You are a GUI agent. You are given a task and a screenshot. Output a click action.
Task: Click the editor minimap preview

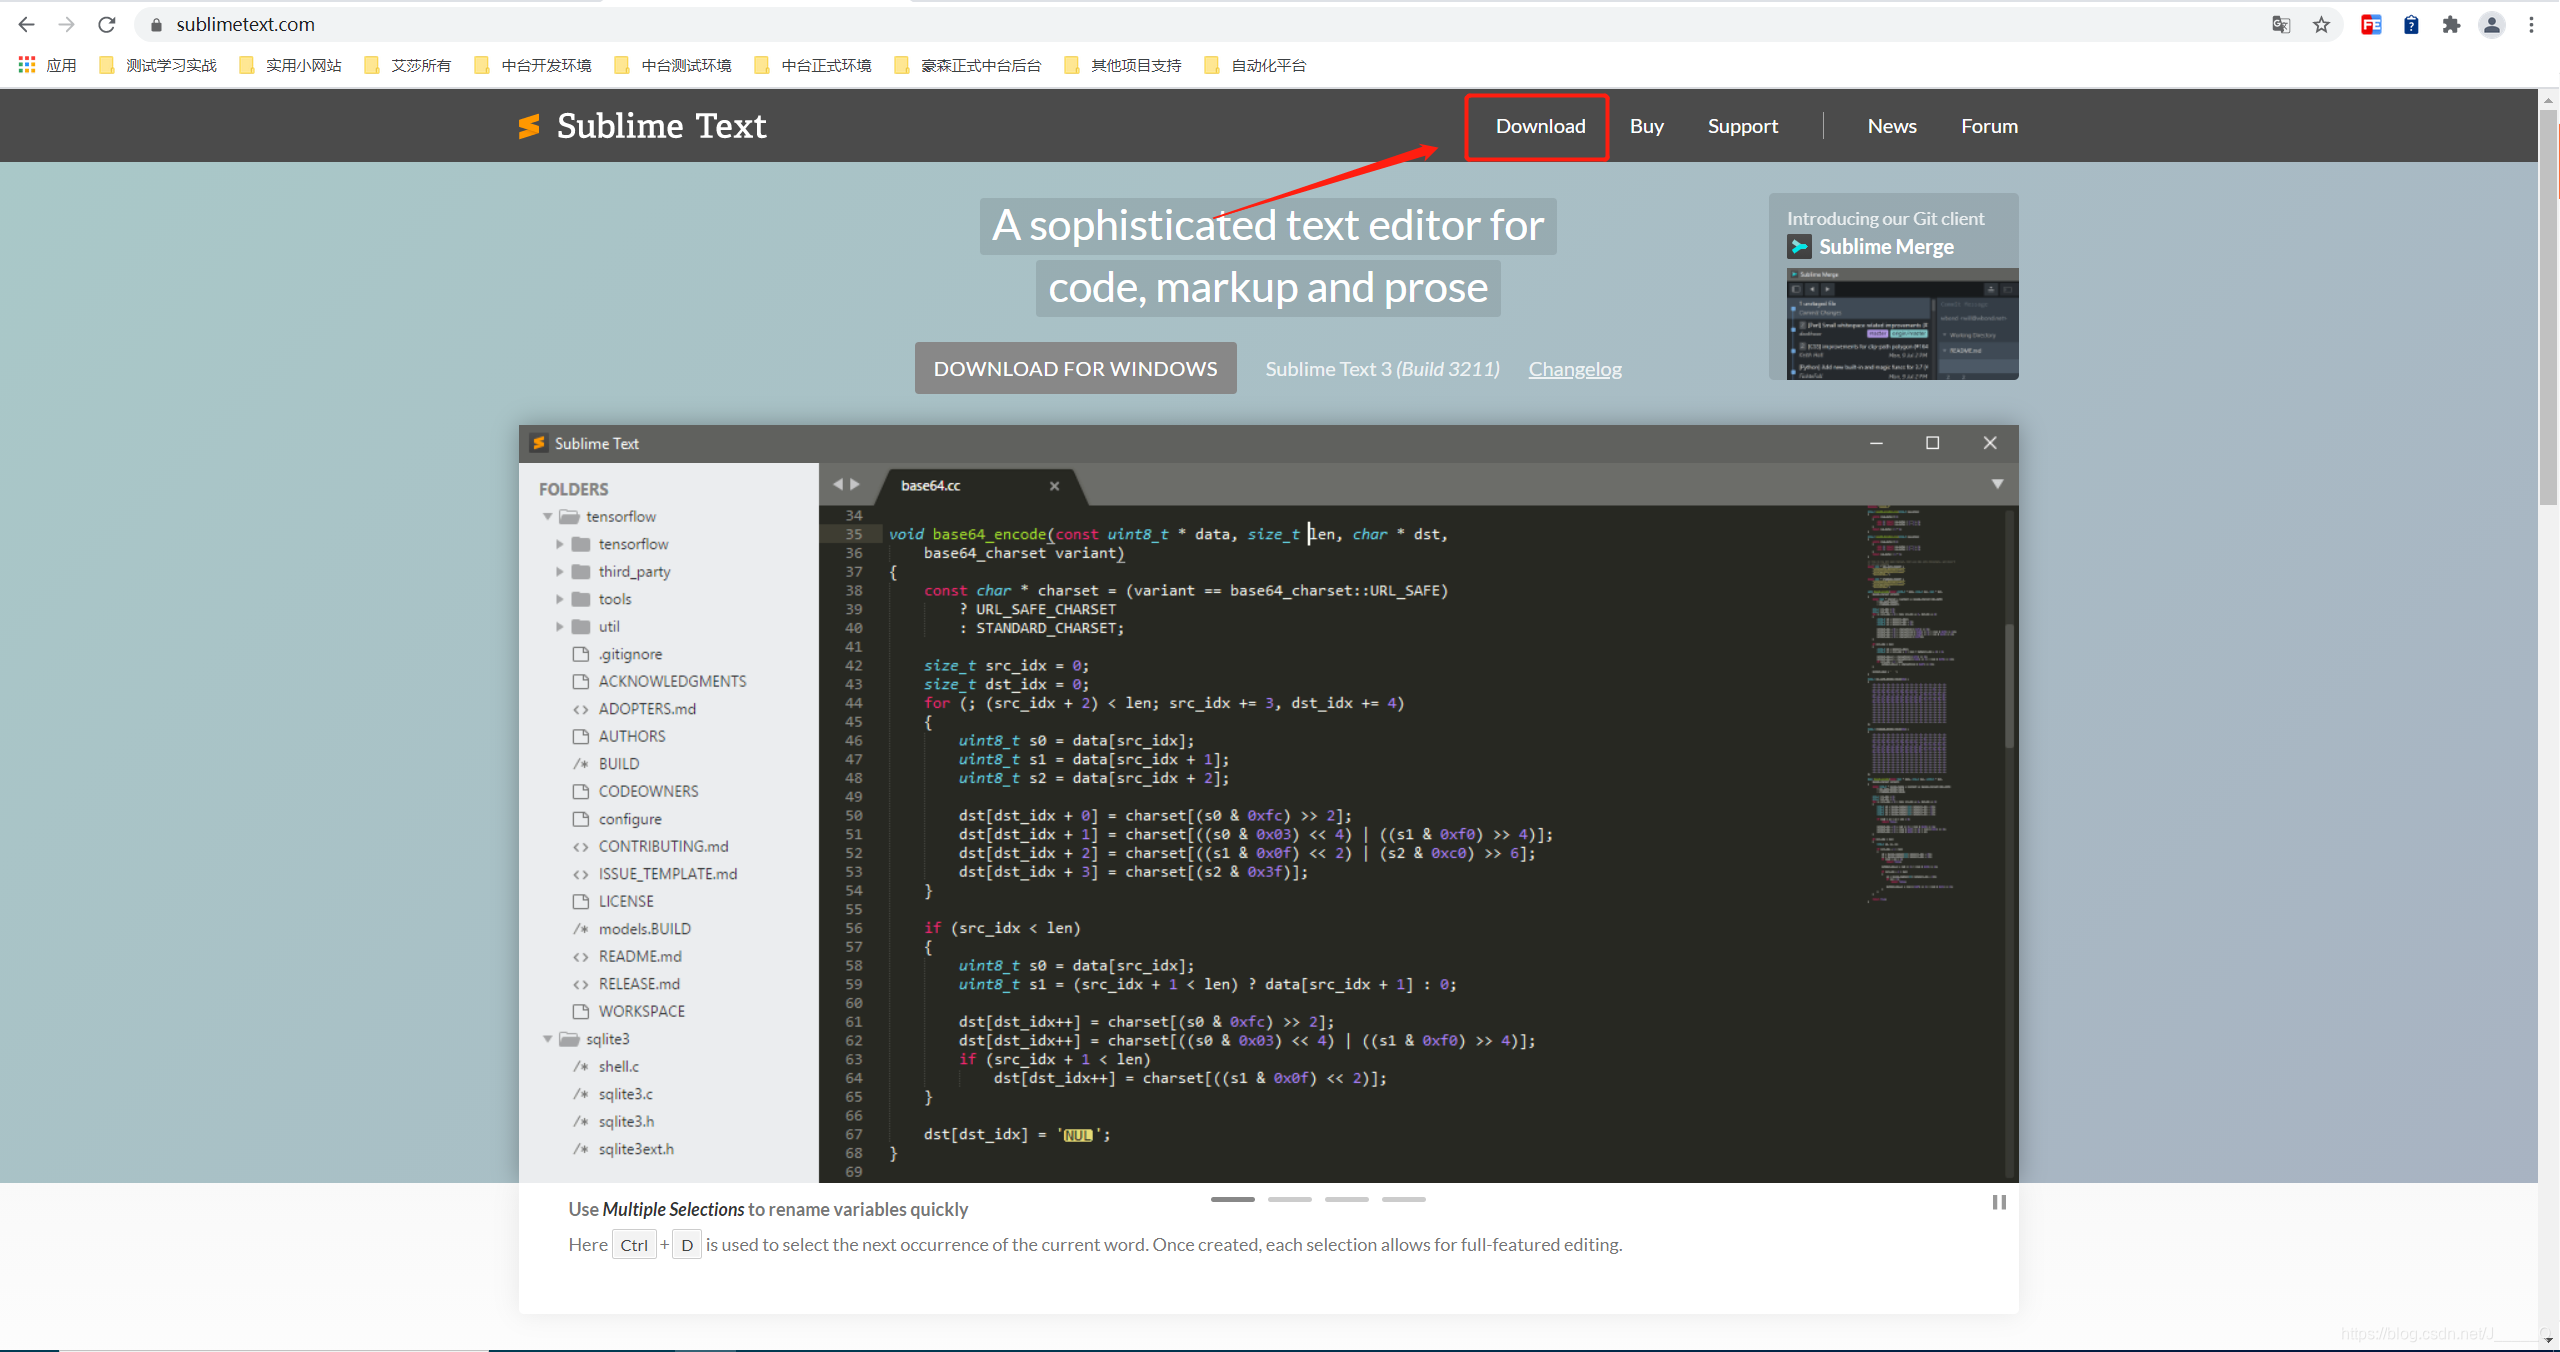pyautogui.click(x=1910, y=705)
